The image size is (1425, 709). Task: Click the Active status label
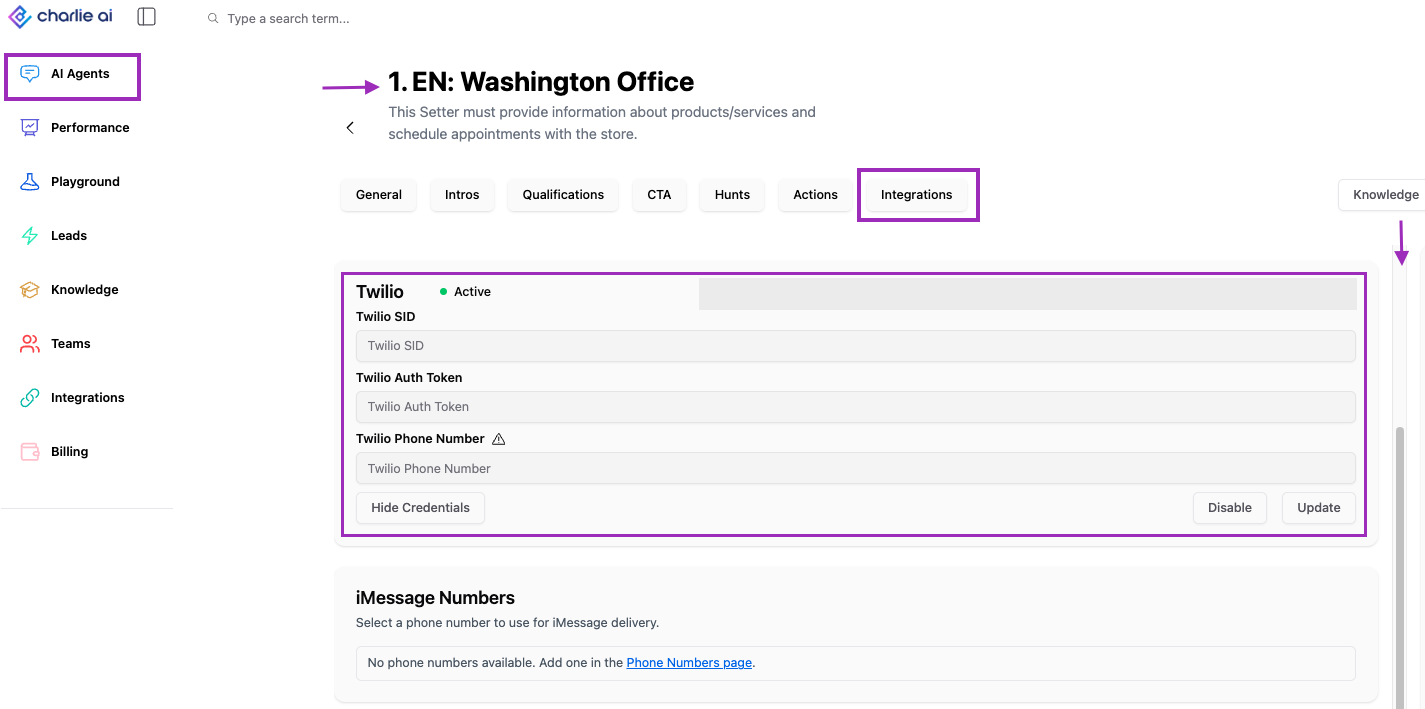(472, 292)
